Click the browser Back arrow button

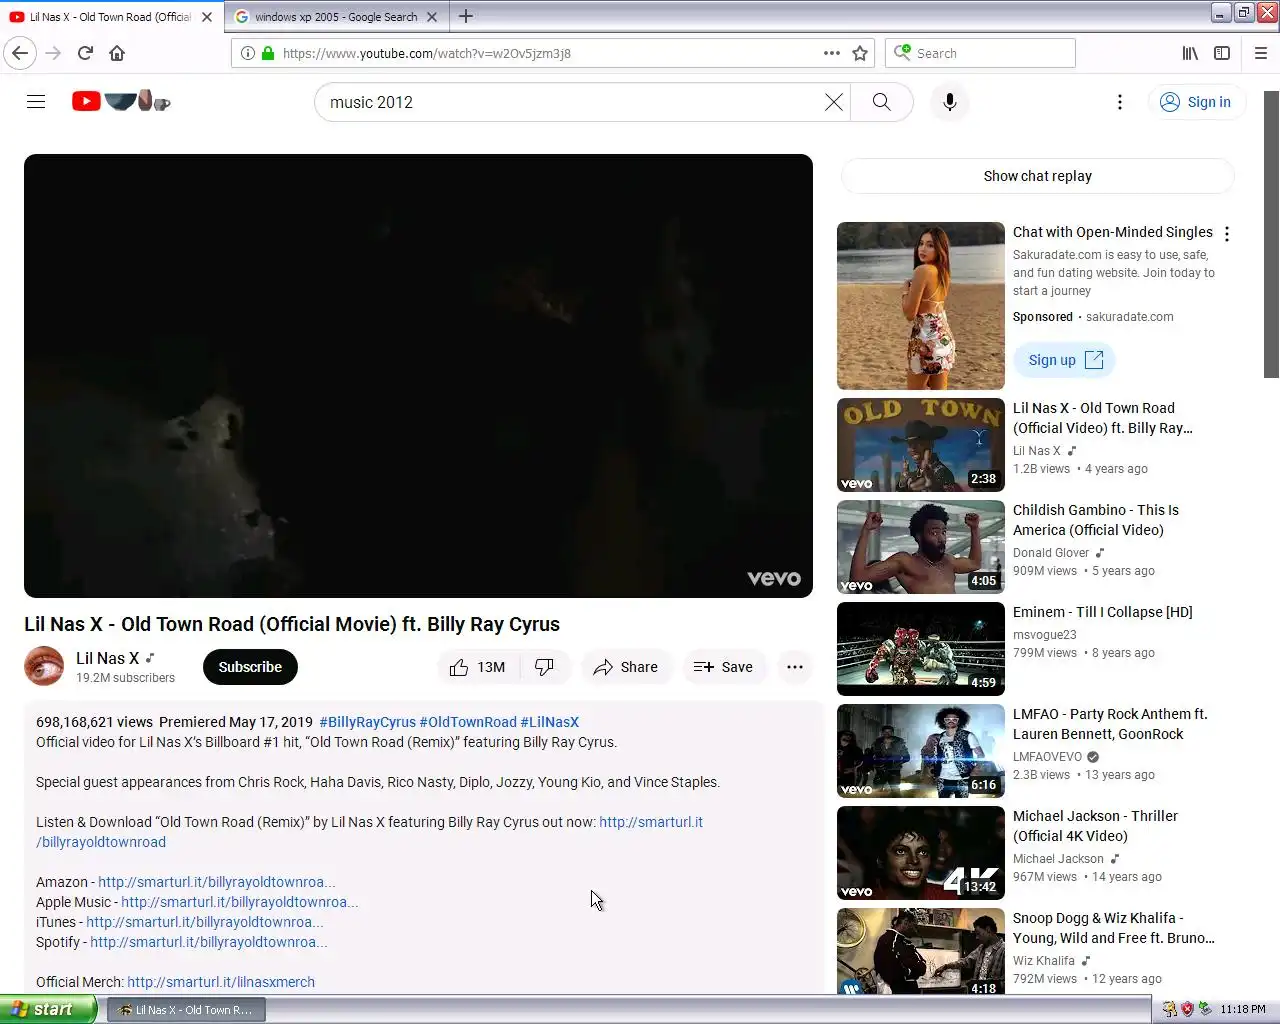20,53
